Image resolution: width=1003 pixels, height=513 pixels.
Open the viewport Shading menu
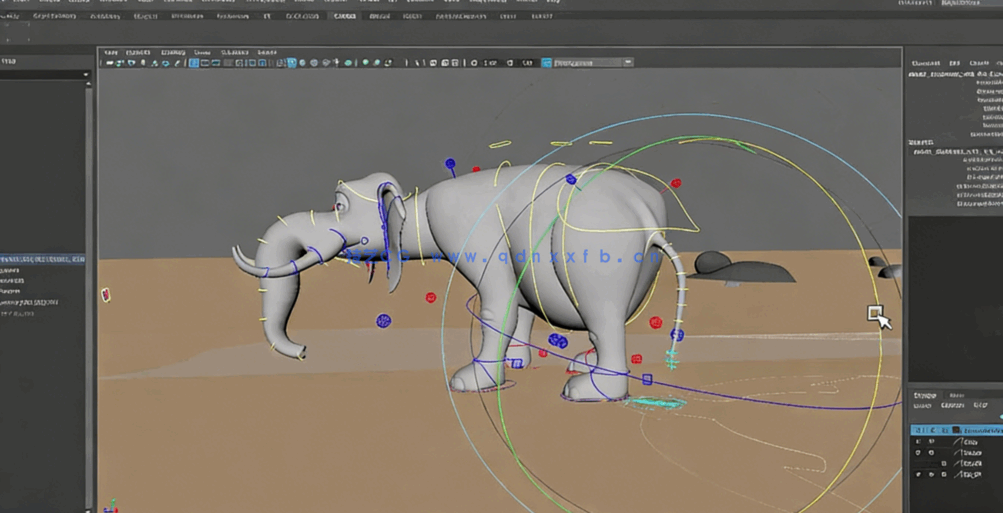coord(137,52)
